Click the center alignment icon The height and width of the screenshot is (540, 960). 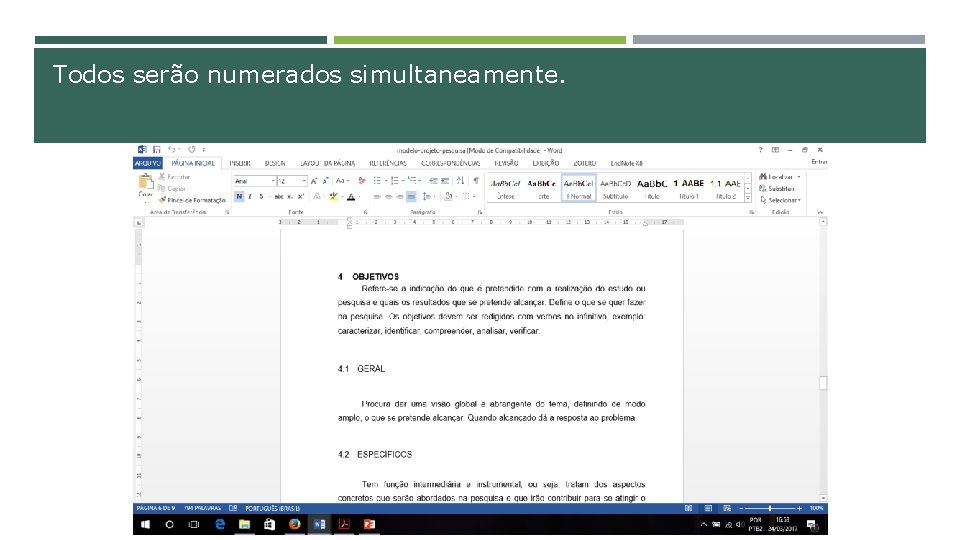coord(389,197)
